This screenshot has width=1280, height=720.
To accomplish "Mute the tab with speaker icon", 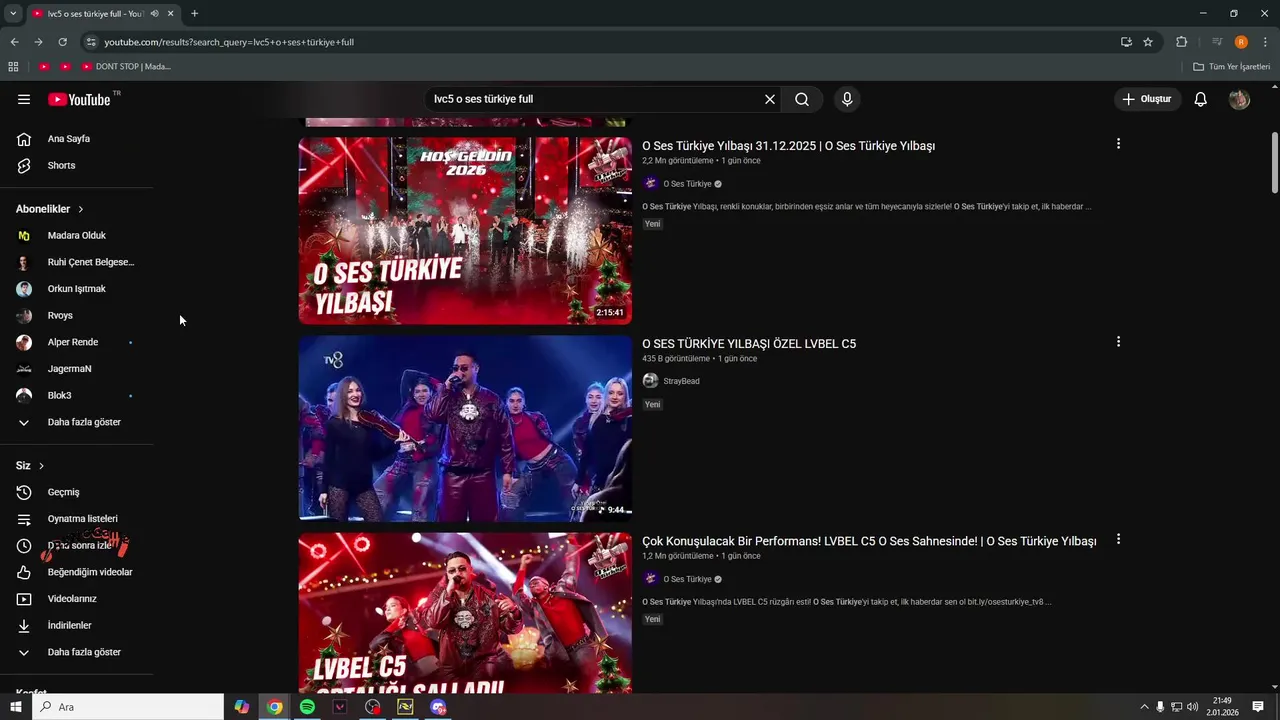I will [x=154, y=13].
